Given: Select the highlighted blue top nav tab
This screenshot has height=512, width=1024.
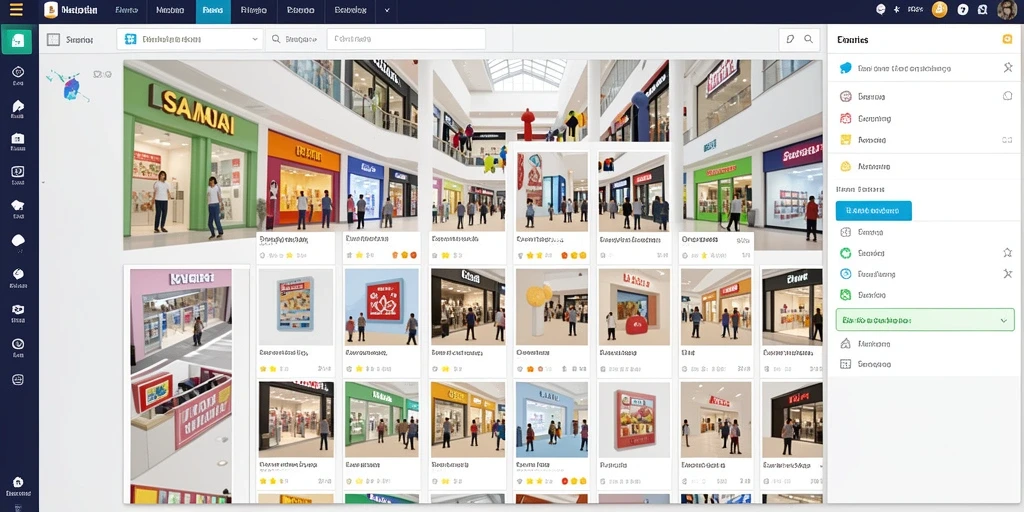Looking at the screenshot, I should click(213, 10).
